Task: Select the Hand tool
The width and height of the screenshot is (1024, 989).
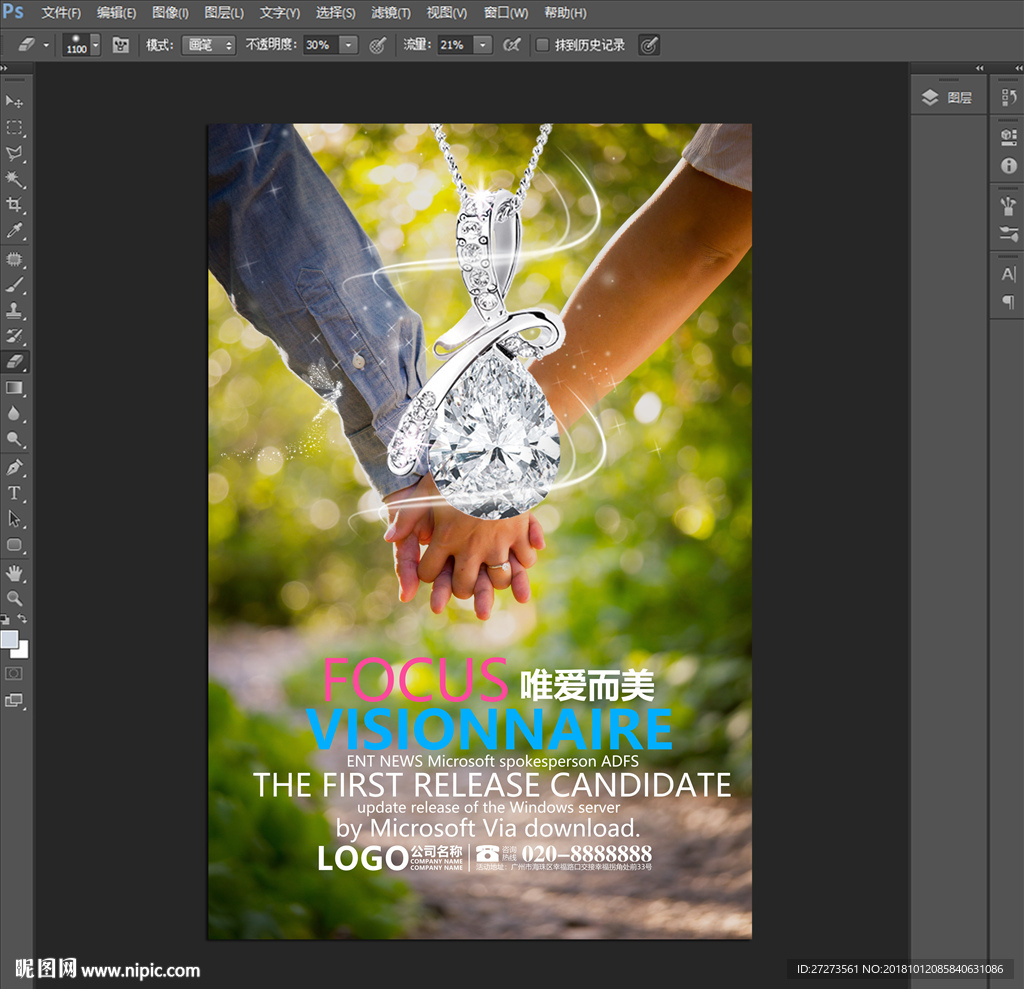Action: tap(14, 572)
